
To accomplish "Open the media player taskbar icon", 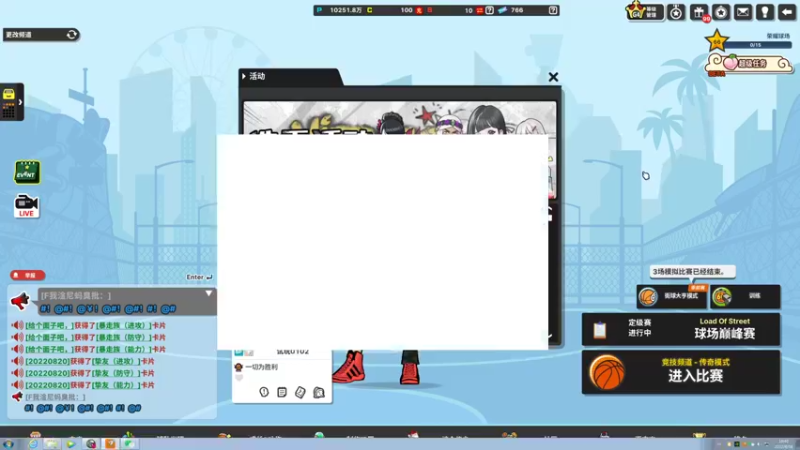I will 70,444.
